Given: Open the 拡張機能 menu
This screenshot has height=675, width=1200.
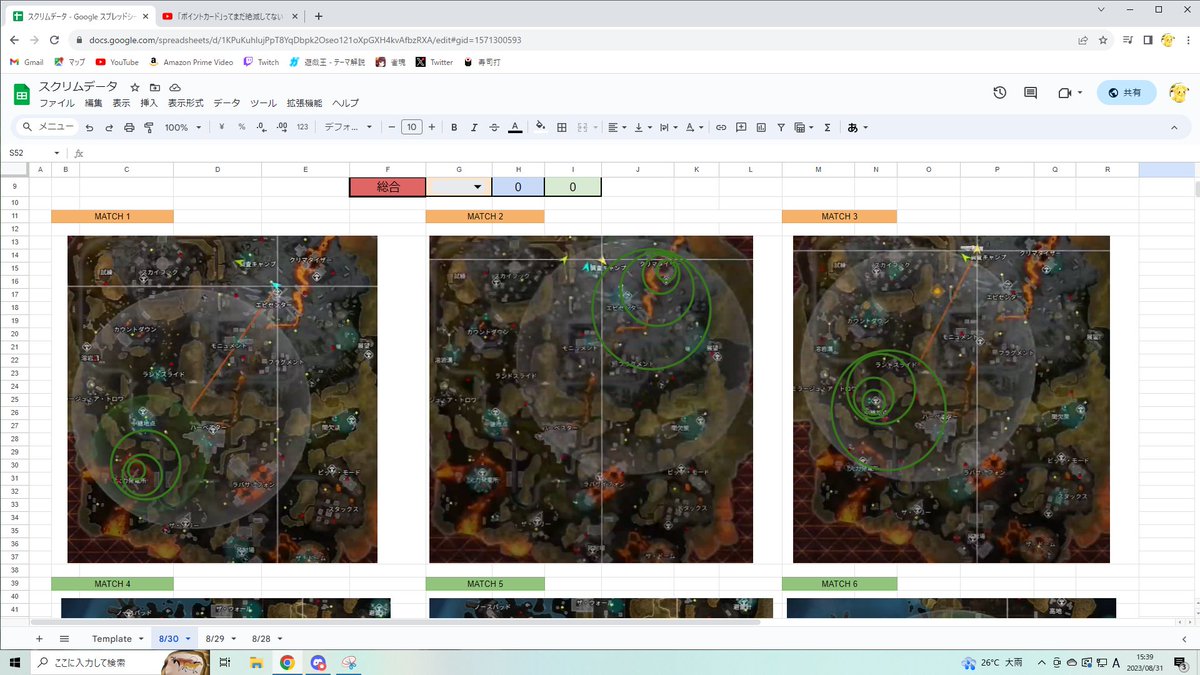Looking at the screenshot, I should pos(304,103).
